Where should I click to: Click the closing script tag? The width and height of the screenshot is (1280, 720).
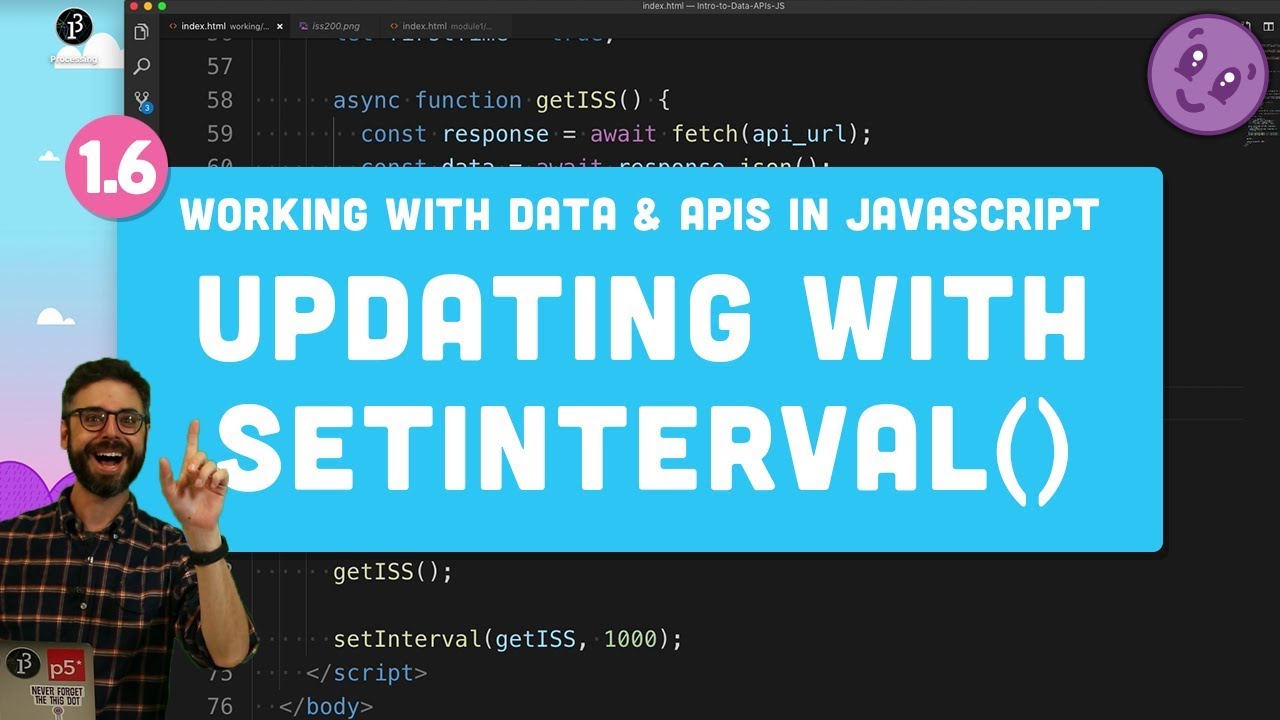coord(367,673)
